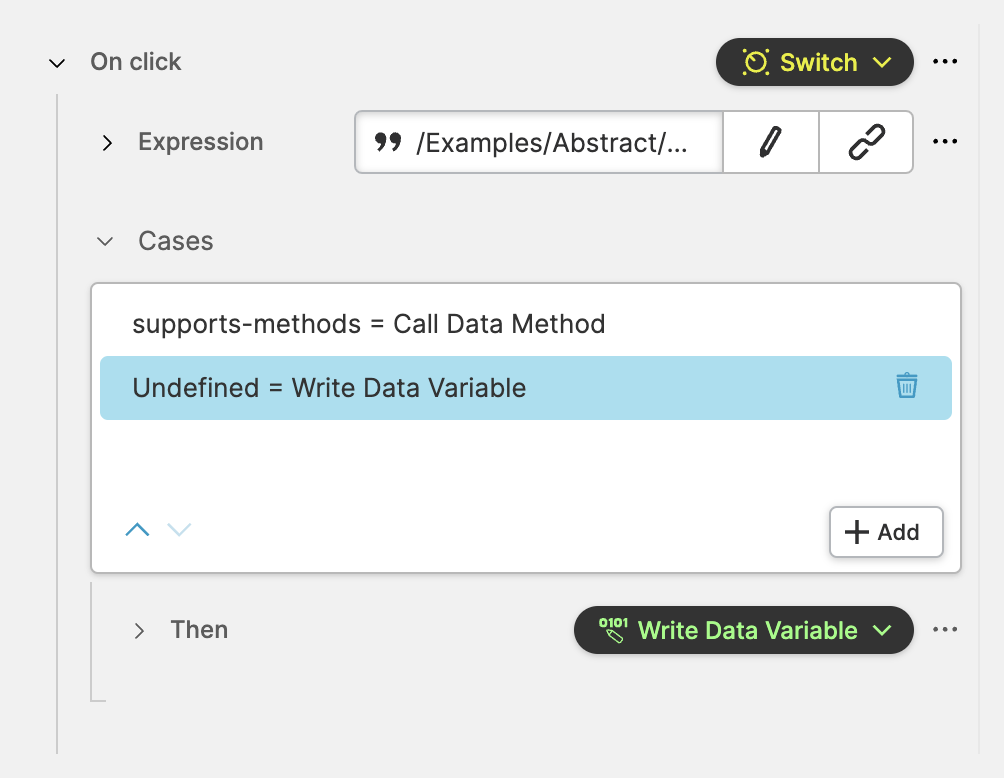Open the three-dot menu for Then

tap(945, 630)
